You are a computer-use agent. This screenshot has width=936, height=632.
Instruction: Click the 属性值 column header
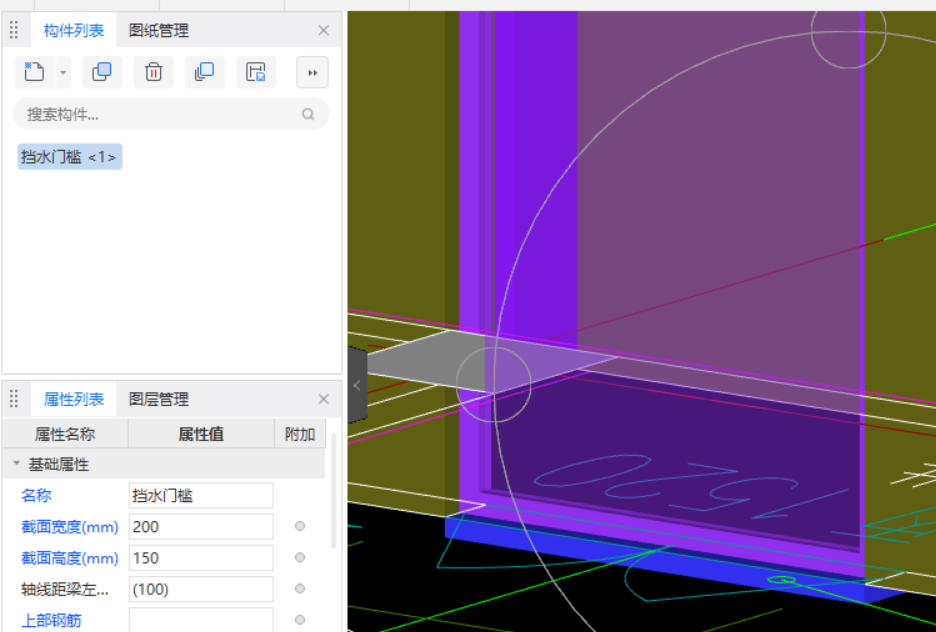(x=201, y=434)
